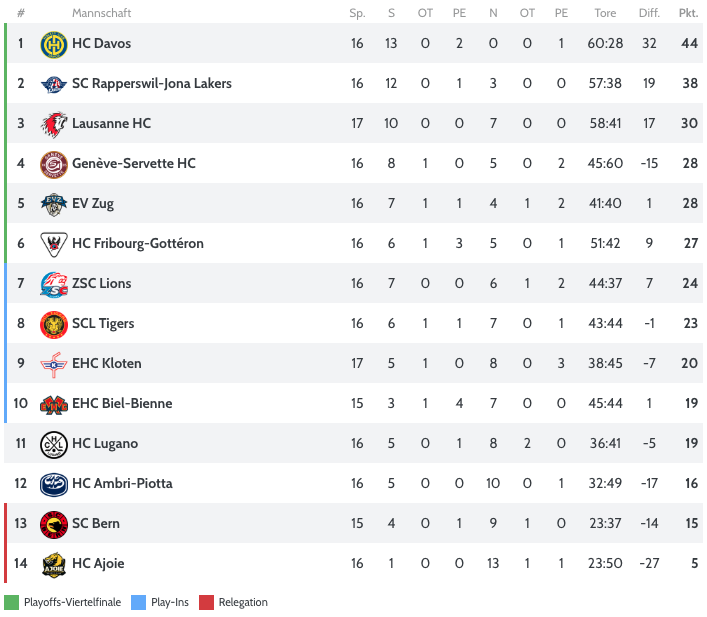Viewport: 707px width, 617px height.
Task: Open the HC Lugano team link
Action: 105,444
